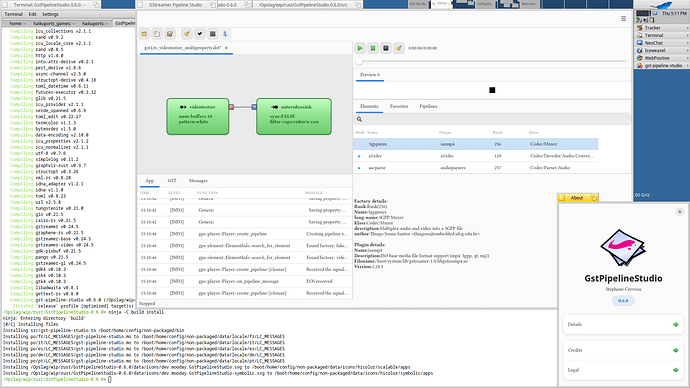Sort elements by the Plugin column header

445,132
